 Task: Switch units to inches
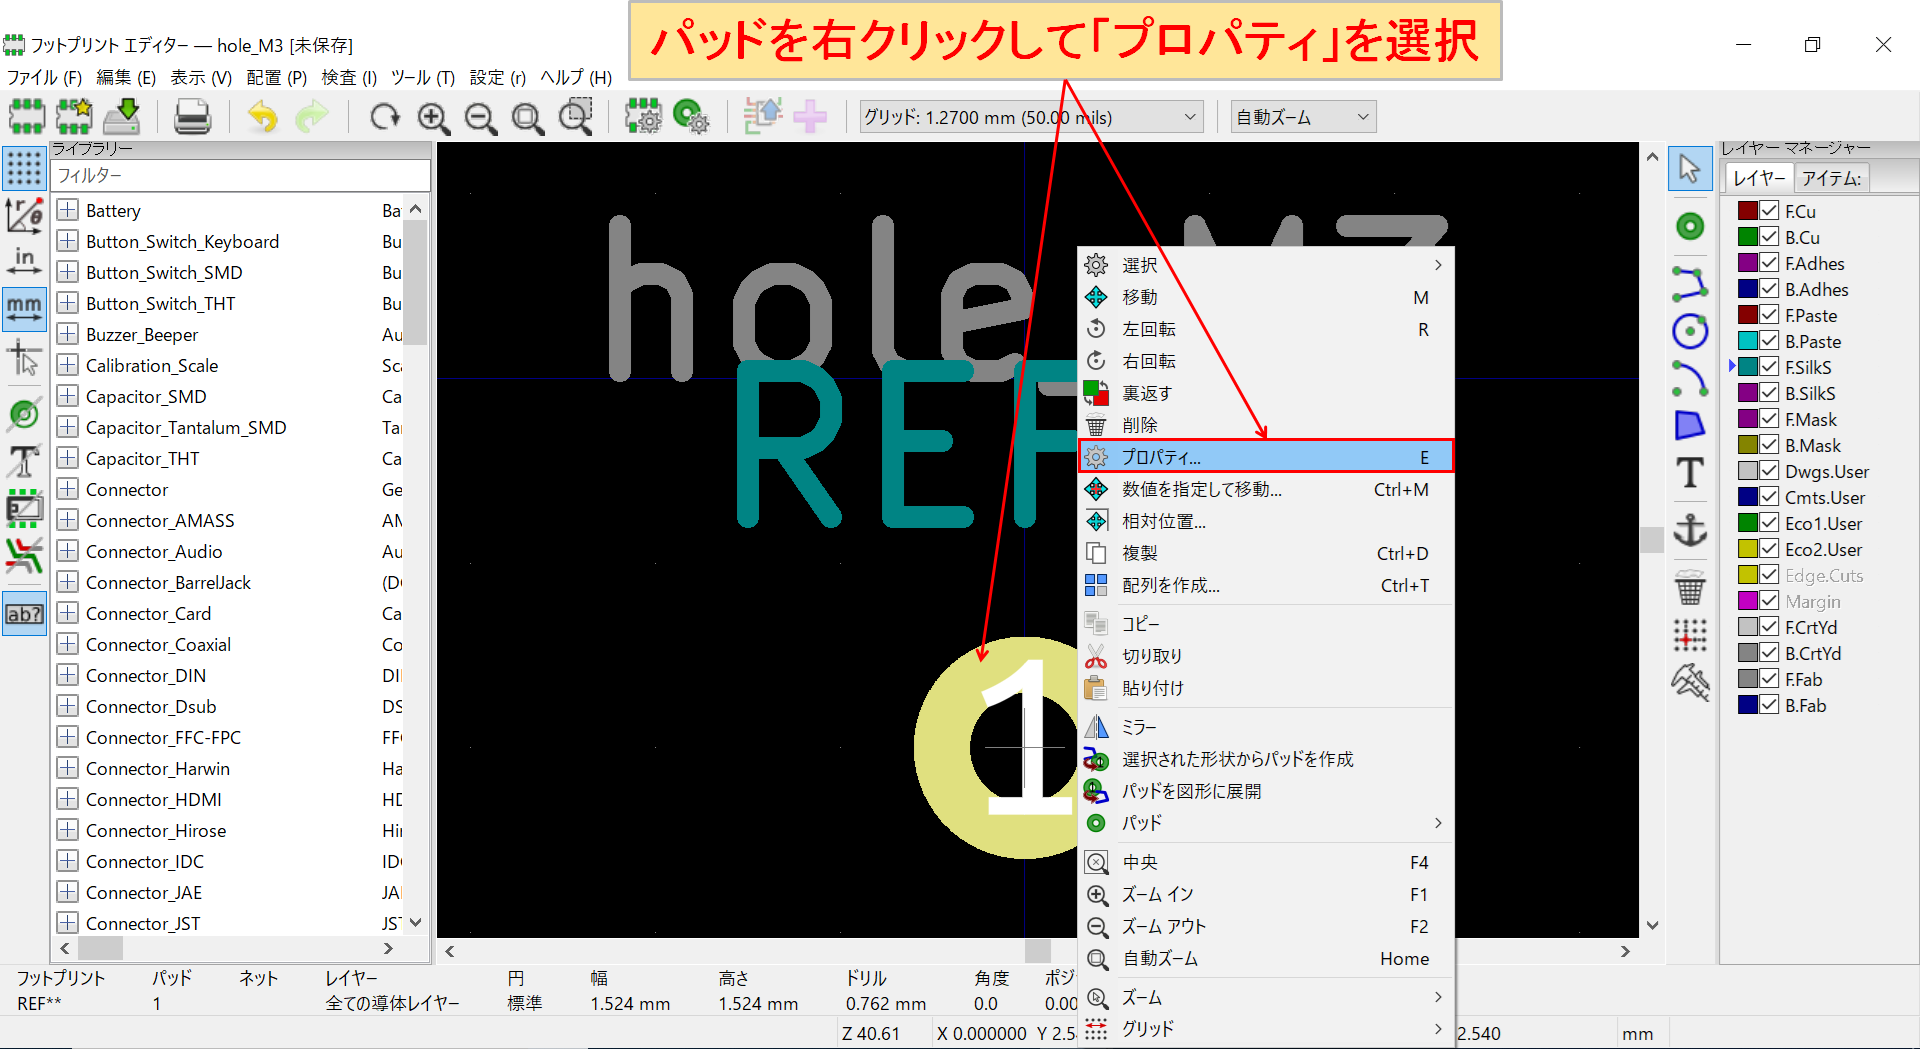[24, 260]
